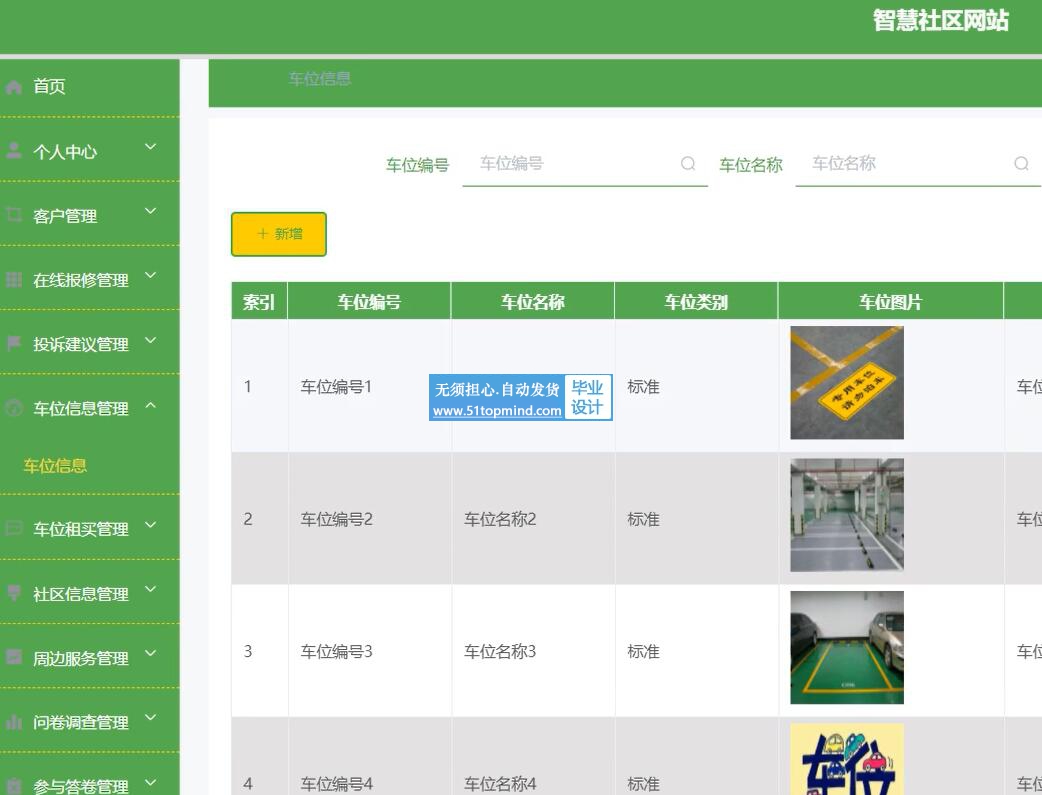Select the 车位信息 submenu item
Image resolution: width=1042 pixels, height=795 pixels.
[x=55, y=466]
